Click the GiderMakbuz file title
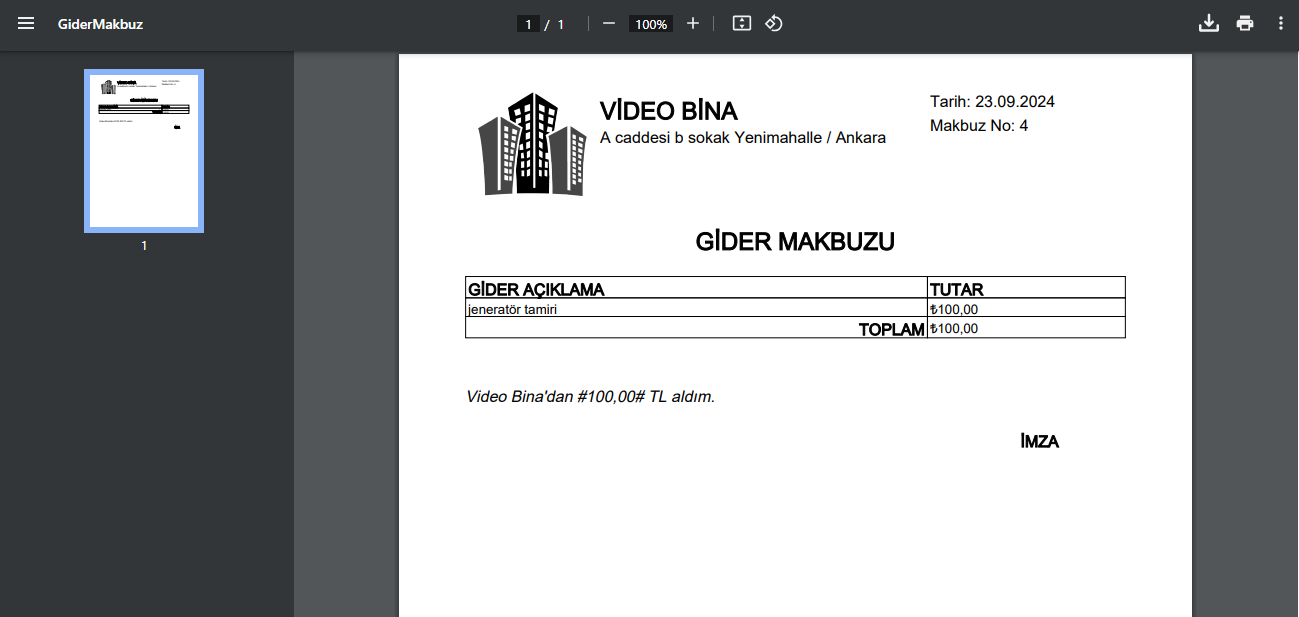This screenshot has height=617, width=1299. pos(100,23)
